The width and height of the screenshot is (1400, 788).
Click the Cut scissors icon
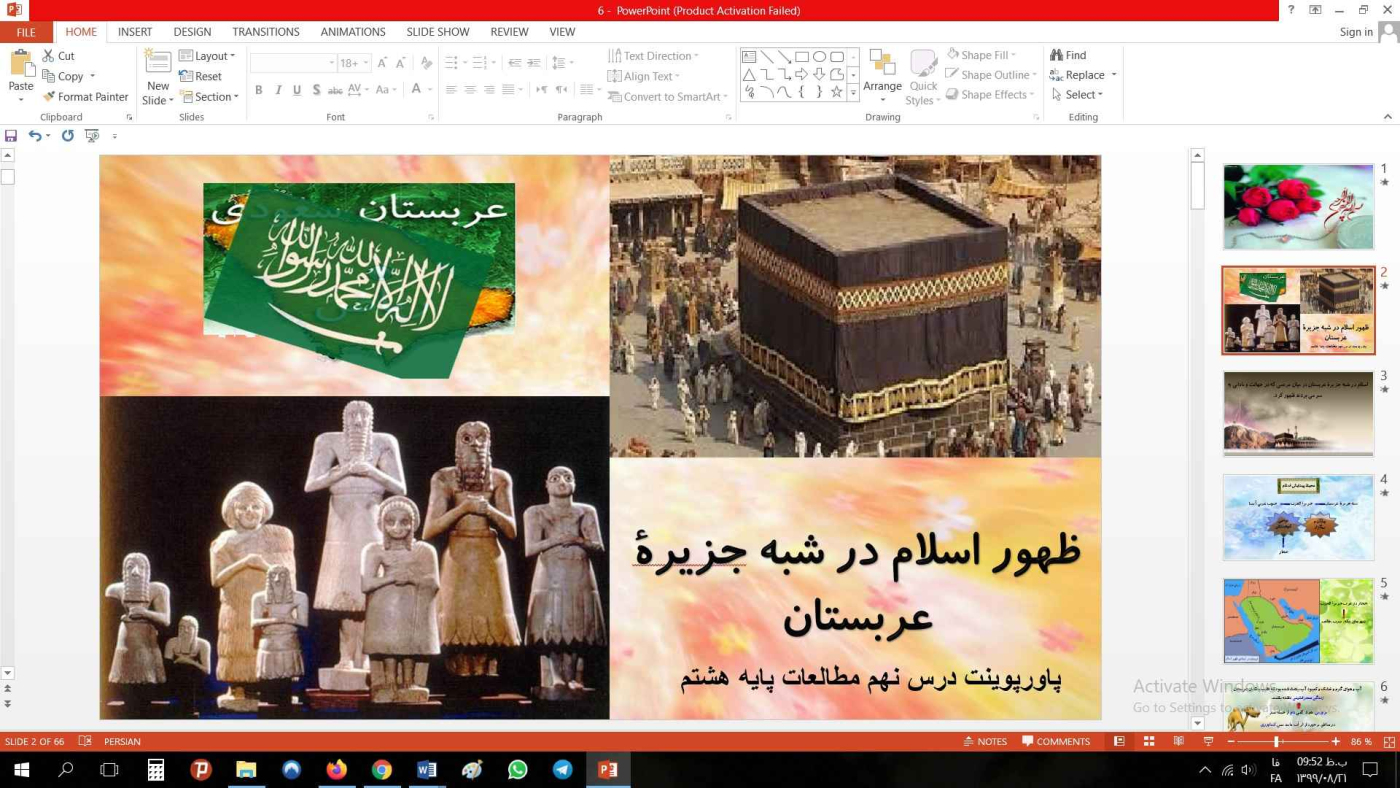tap(48, 56)
